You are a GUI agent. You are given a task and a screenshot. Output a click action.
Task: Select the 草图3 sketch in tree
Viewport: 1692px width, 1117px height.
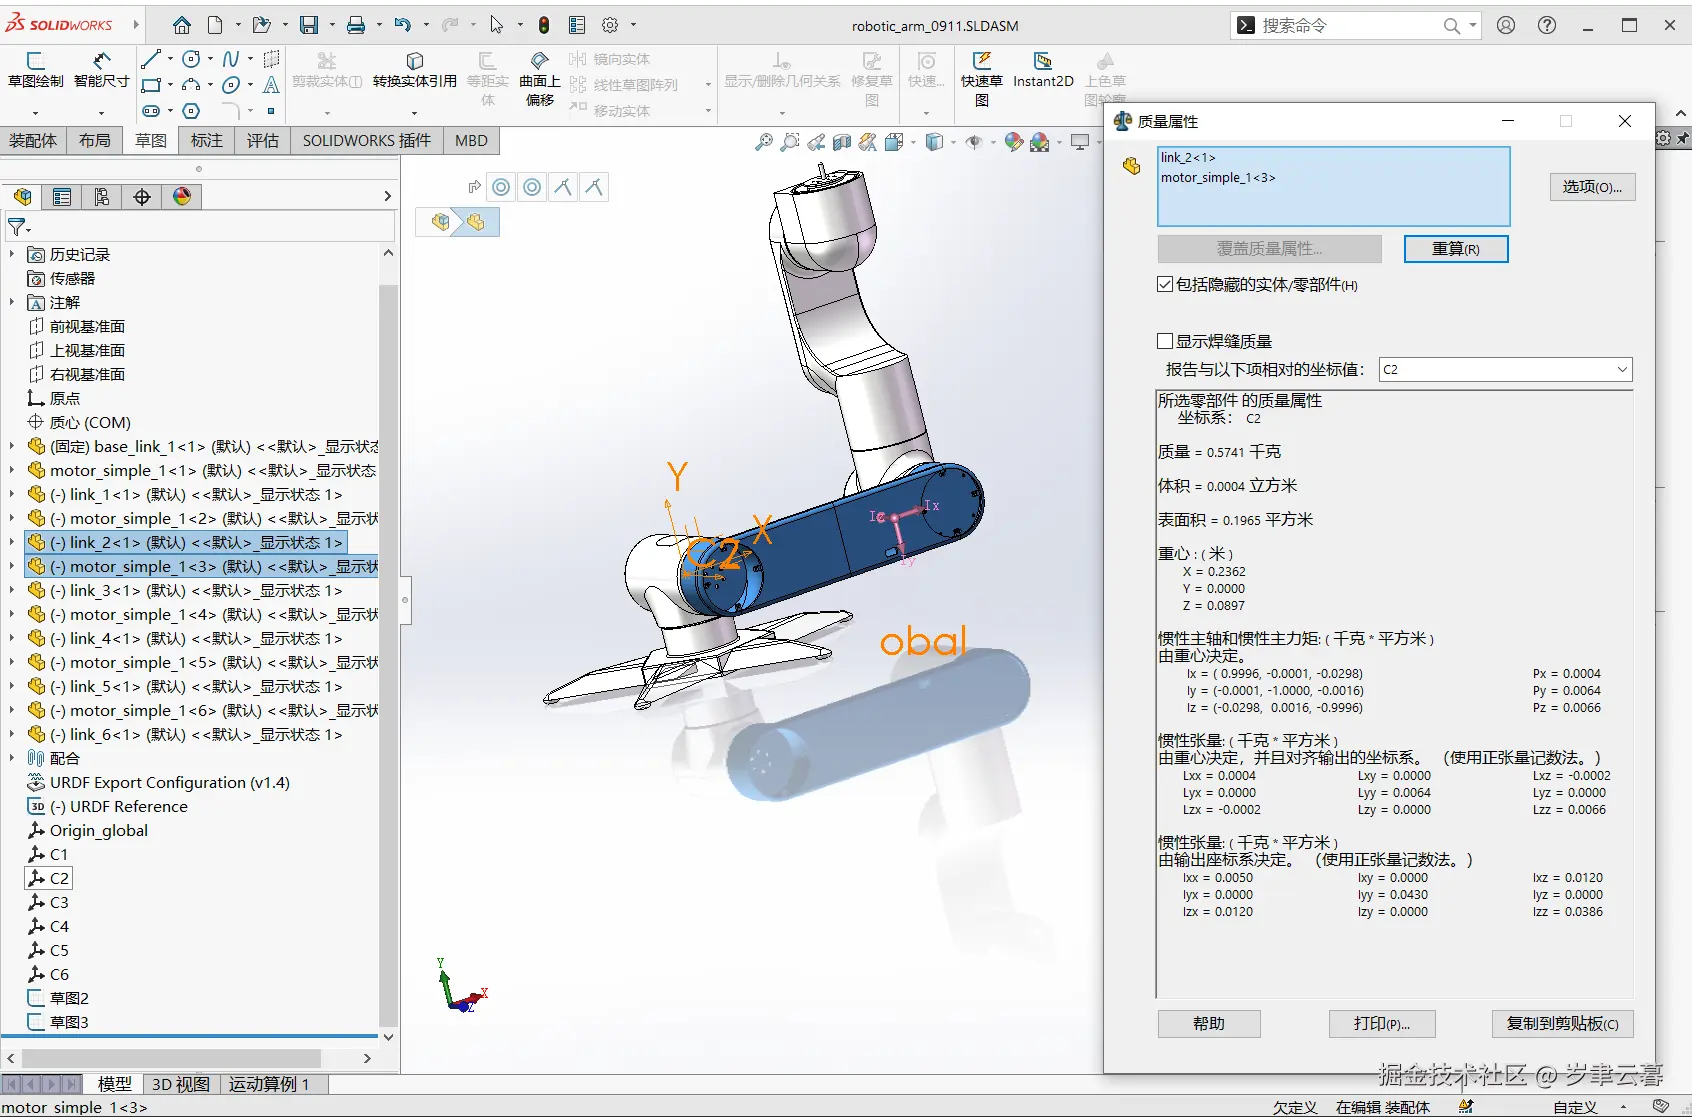click(x=69, y=1022)
